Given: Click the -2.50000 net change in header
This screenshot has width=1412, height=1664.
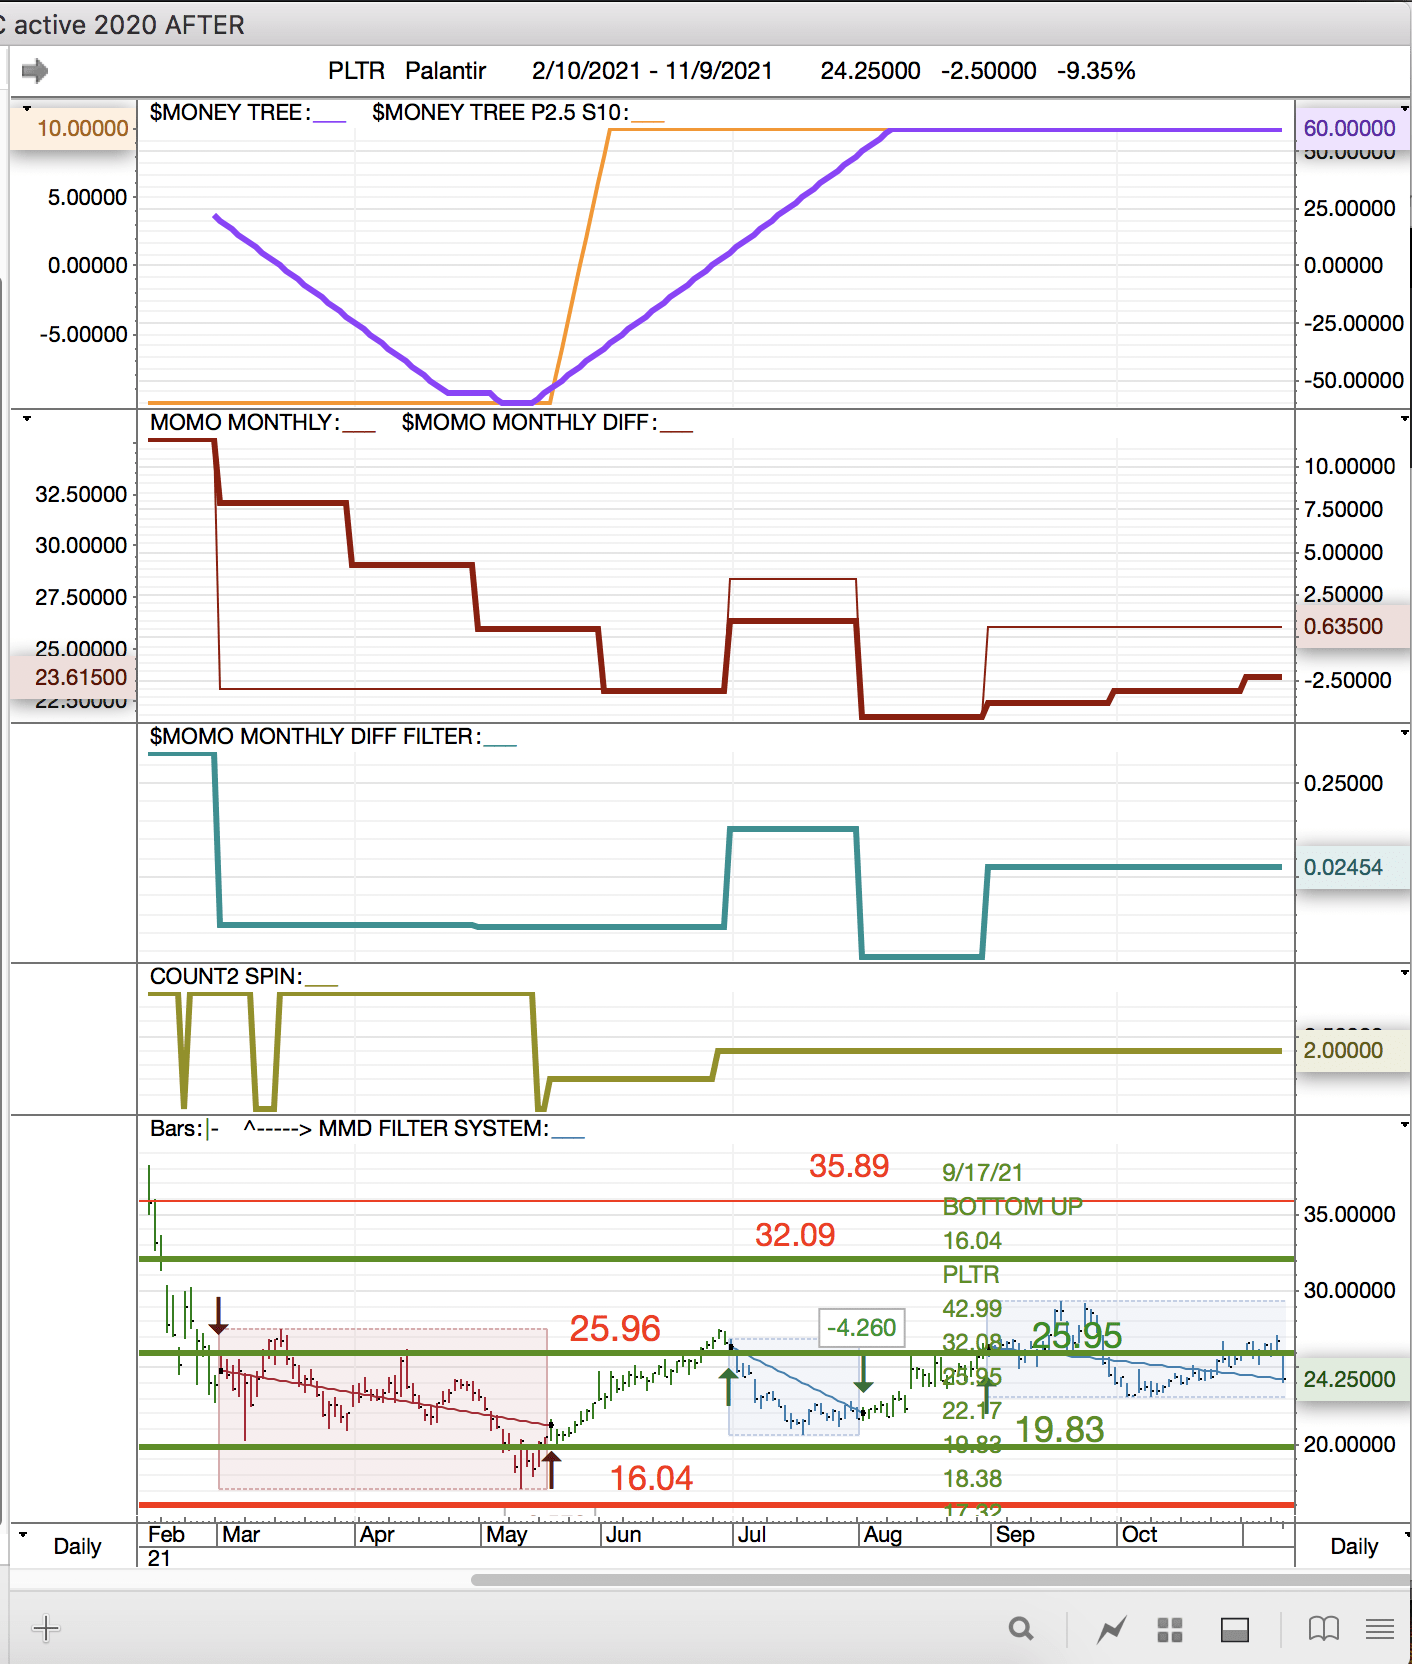Looking at the screenshot, I should coord(988,71).
